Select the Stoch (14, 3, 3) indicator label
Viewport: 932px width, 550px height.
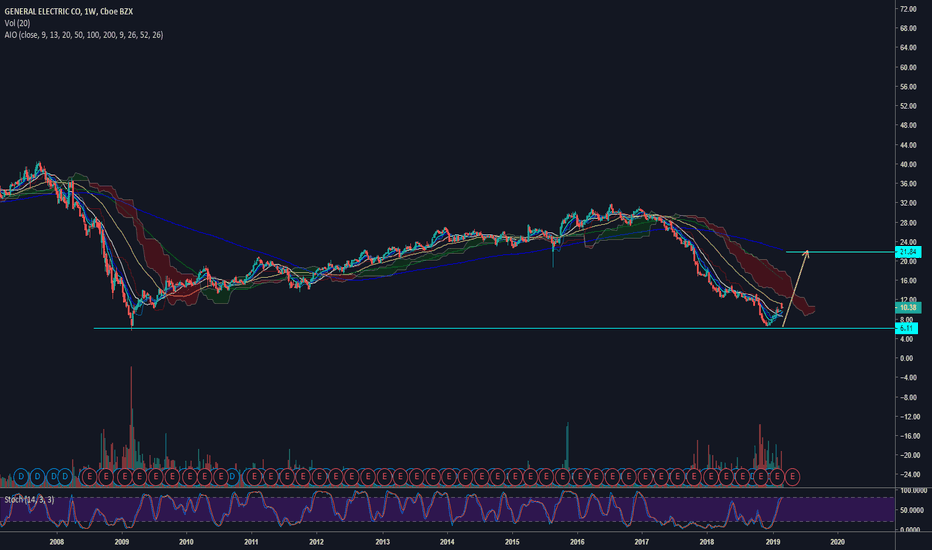point(29,499)
